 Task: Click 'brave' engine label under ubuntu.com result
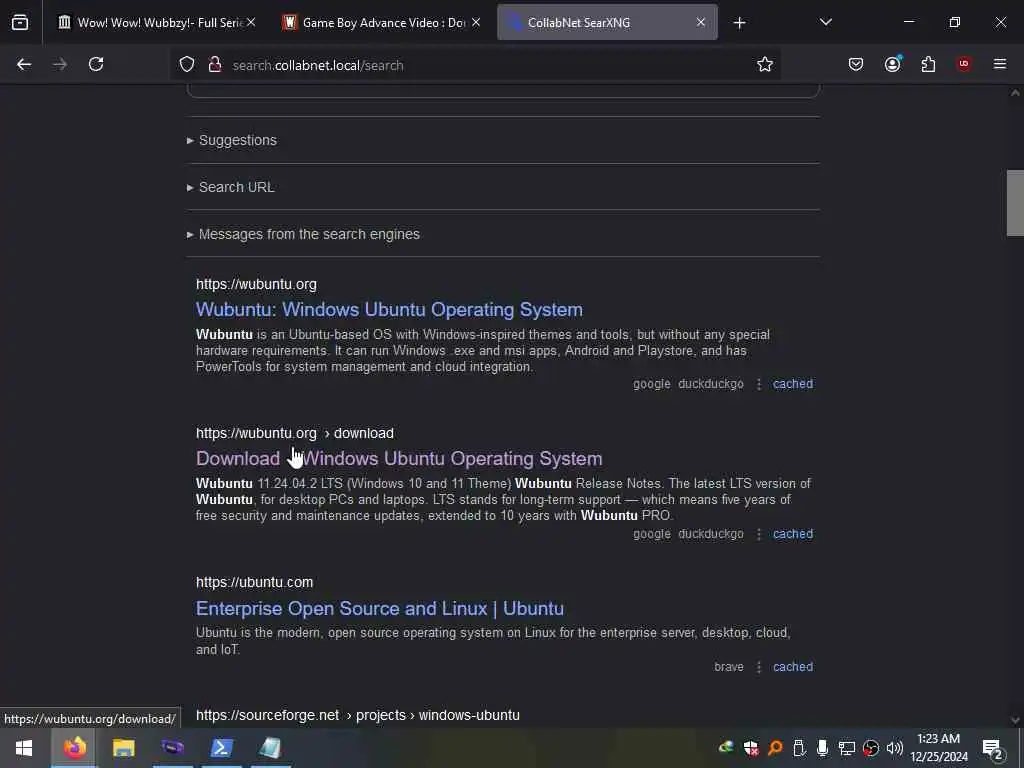tap(729, 667)
